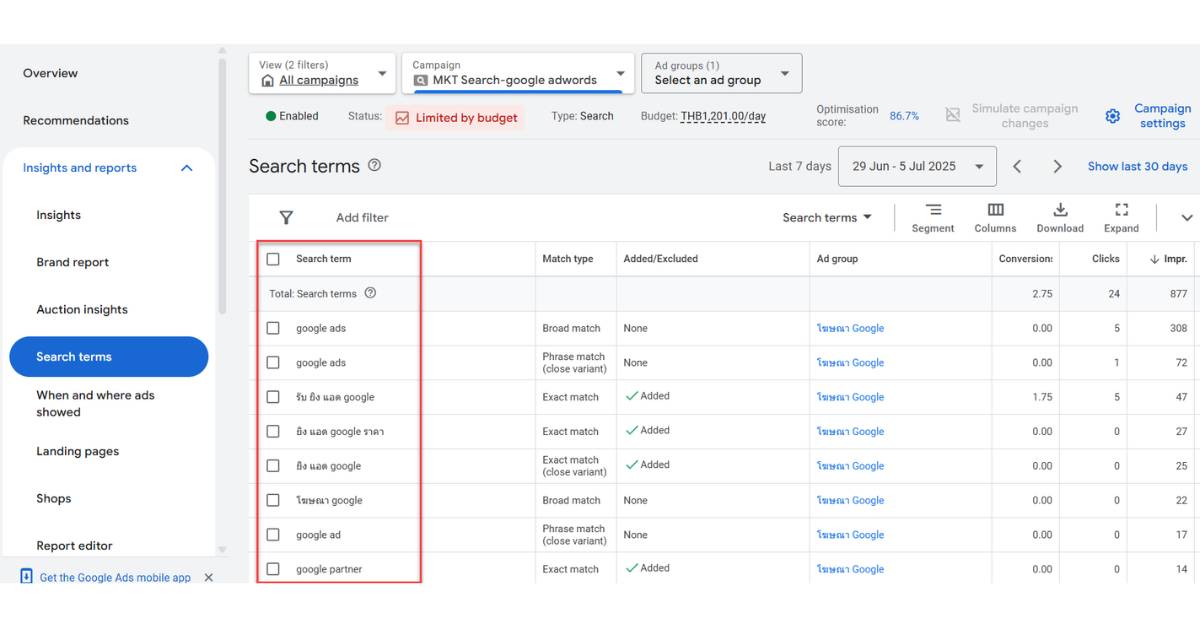Open ad group link in first google ads row
This screenshot has width=1200, height=627.
(x=850, y=328)
